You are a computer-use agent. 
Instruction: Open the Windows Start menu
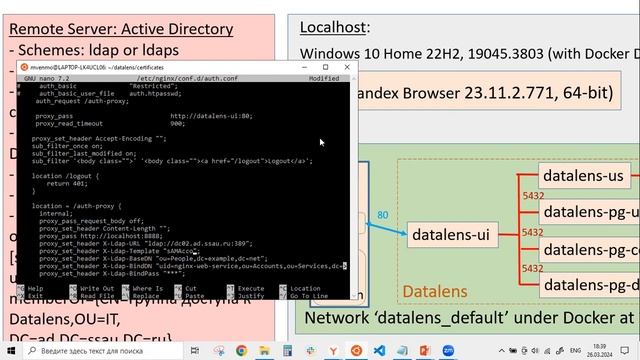(x=11, y=351)
